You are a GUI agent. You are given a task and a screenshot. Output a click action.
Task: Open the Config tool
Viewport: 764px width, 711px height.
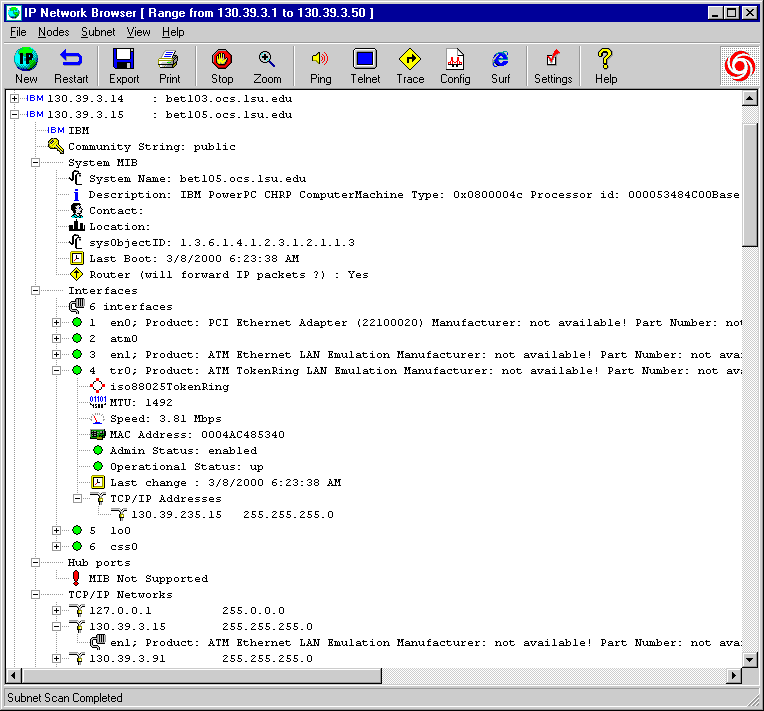pos(455,66)
